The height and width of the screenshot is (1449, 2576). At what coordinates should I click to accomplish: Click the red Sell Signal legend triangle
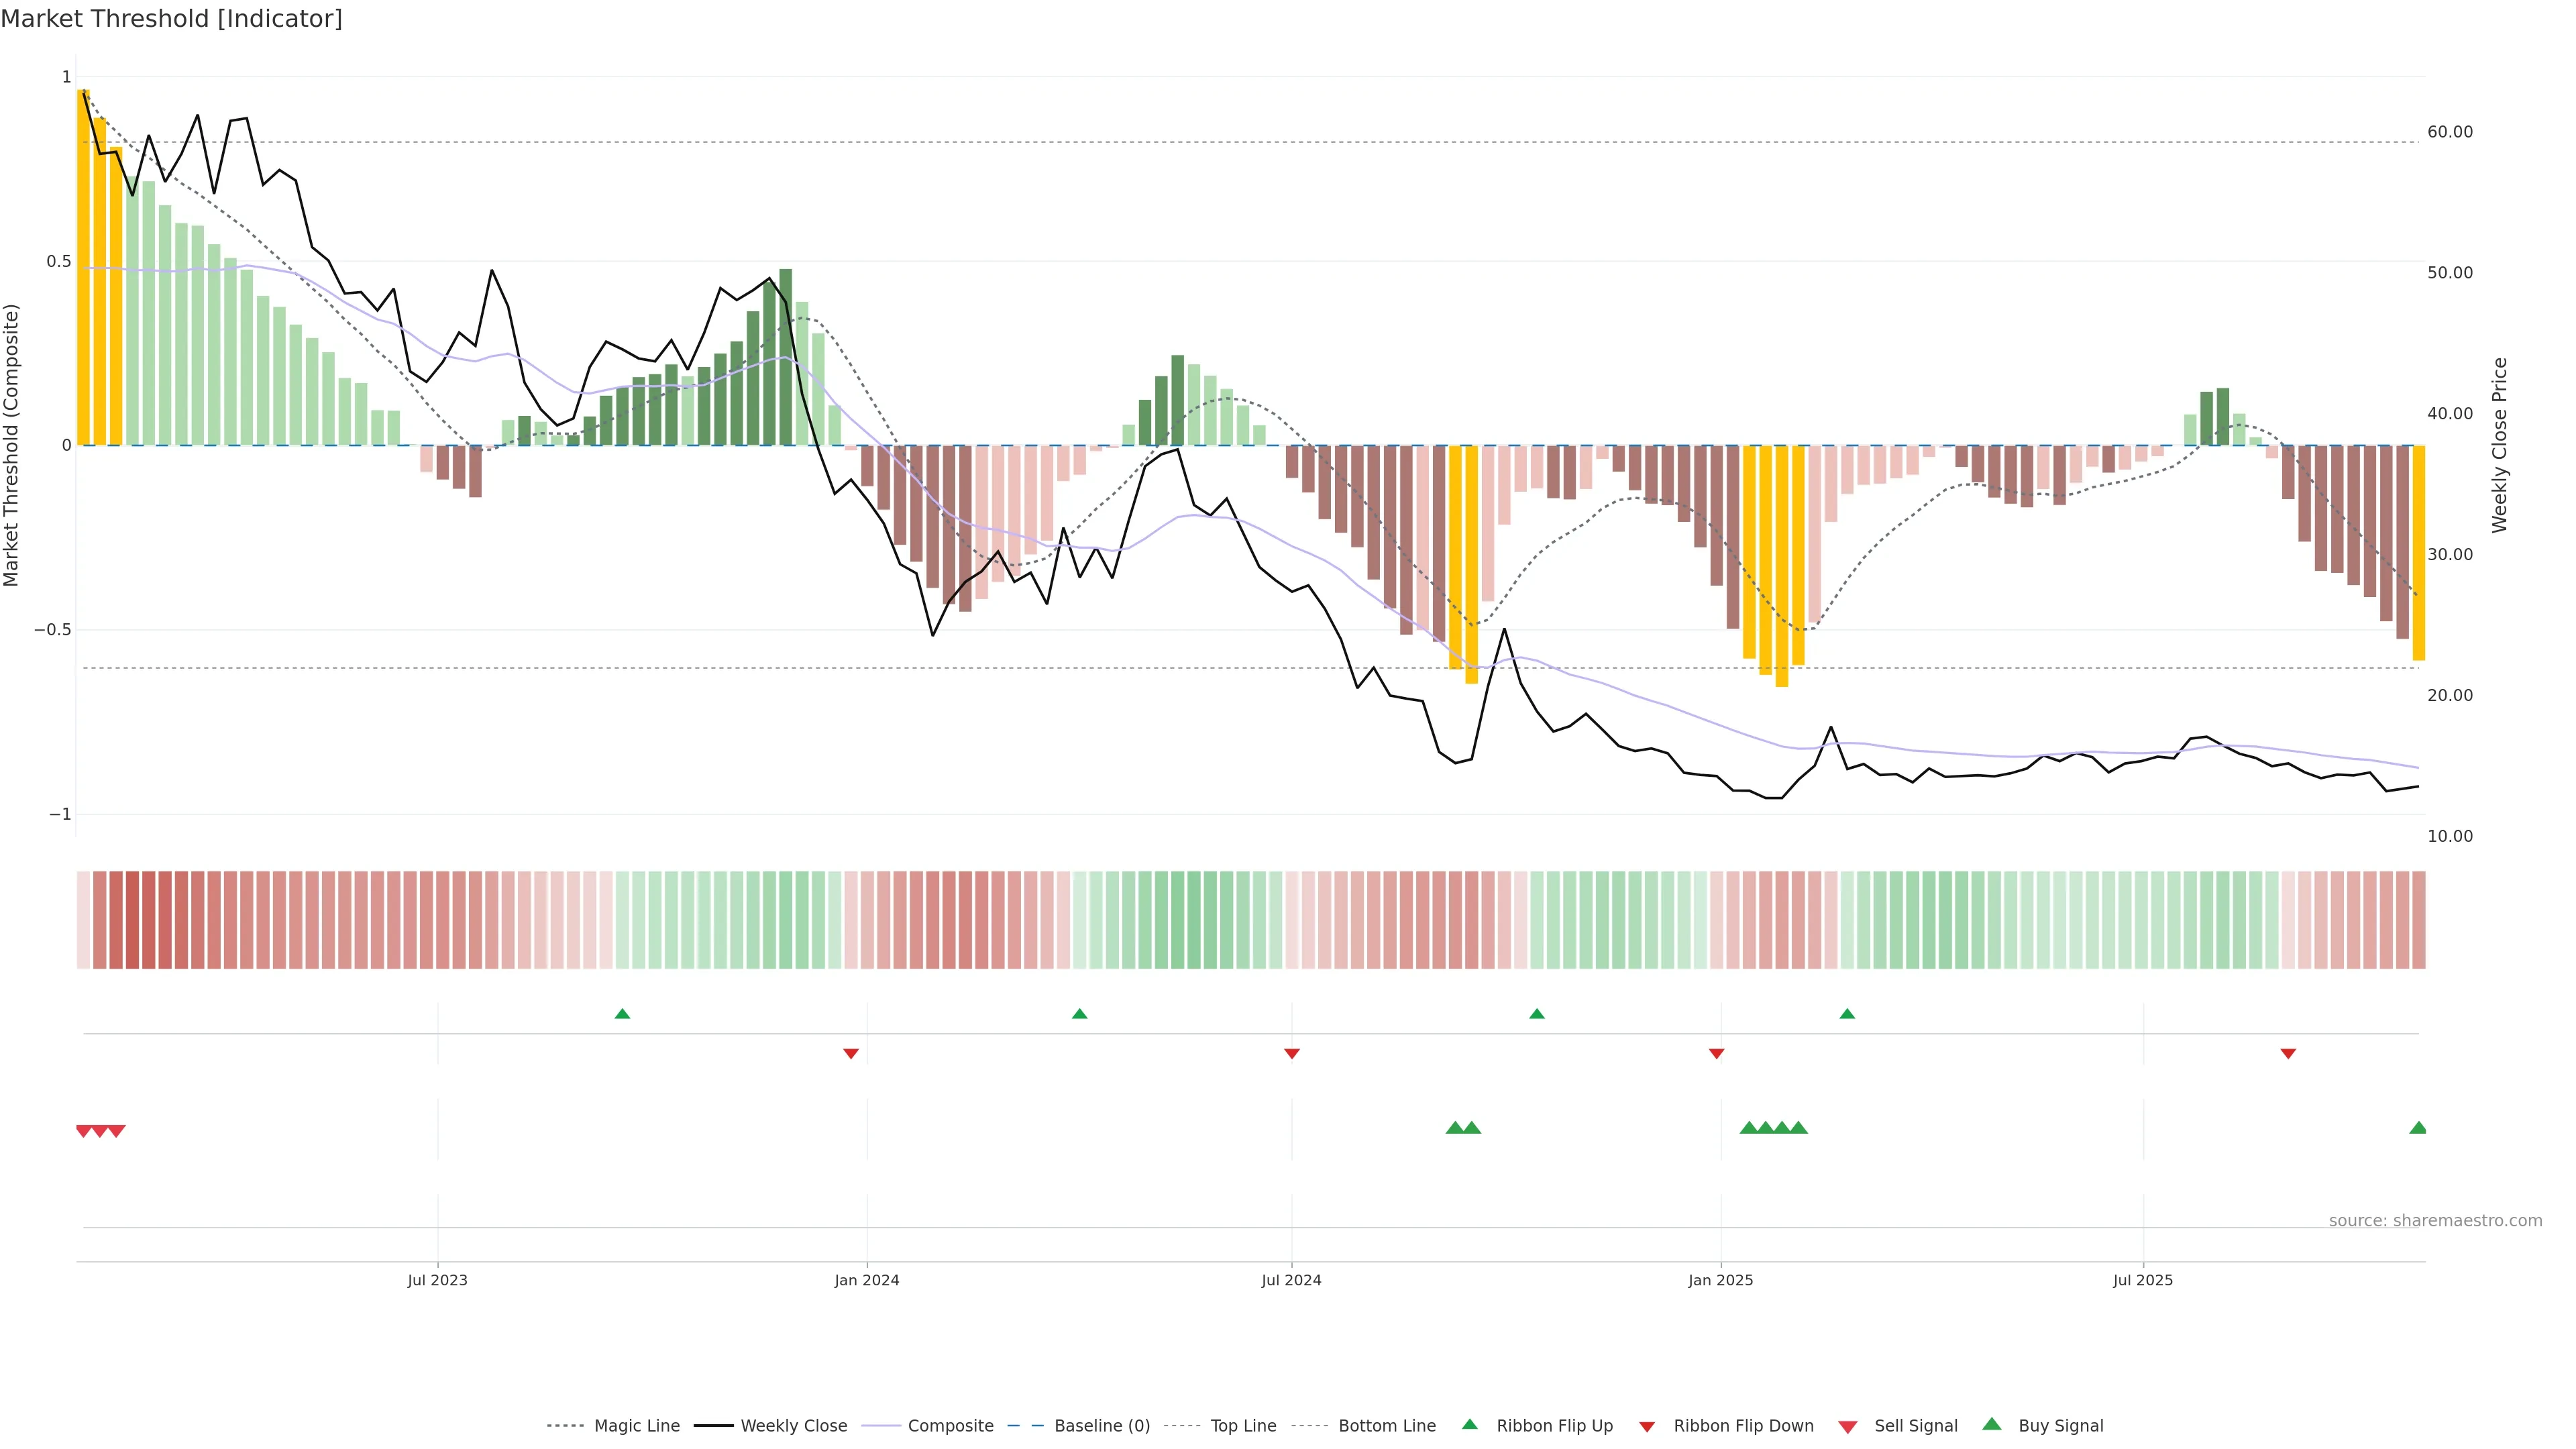[1848, 1426]
